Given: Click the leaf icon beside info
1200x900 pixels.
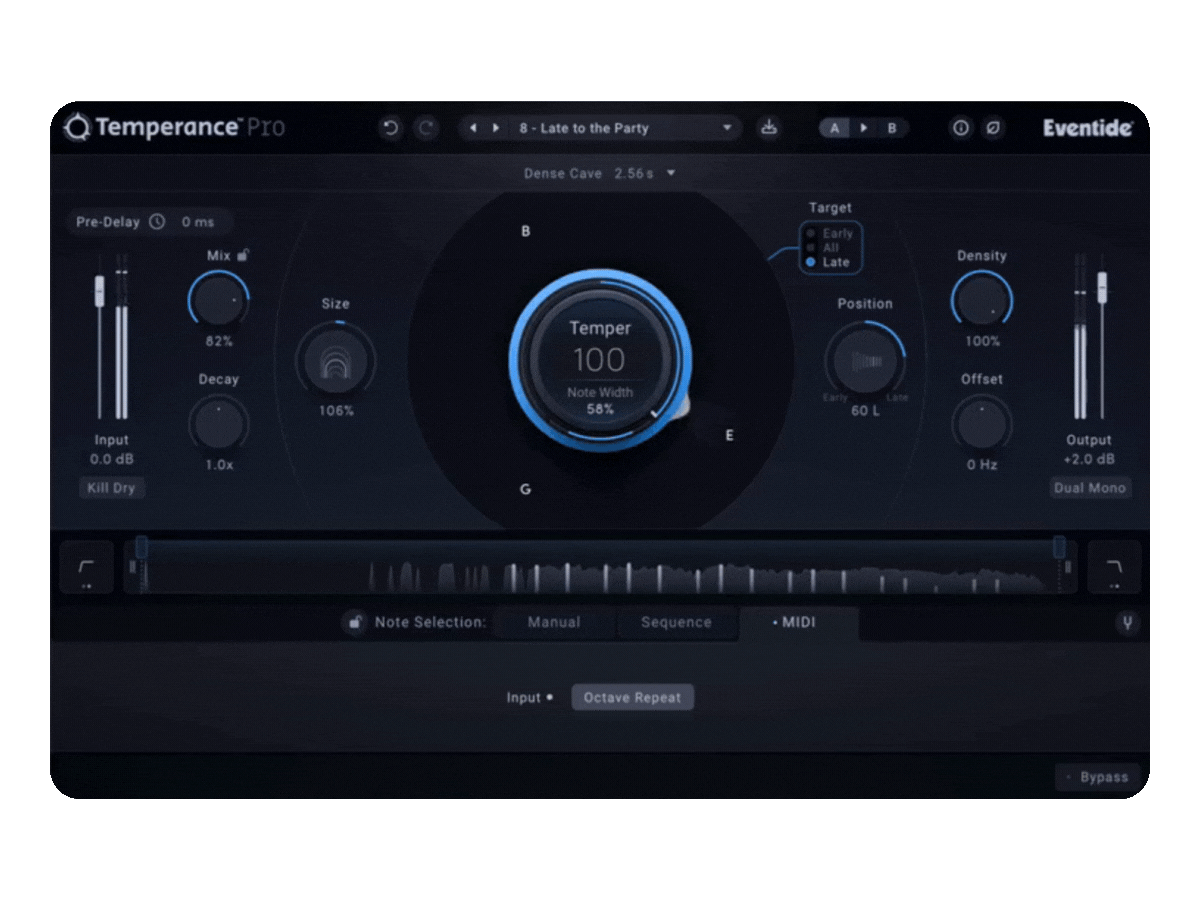Looking at the screenshot, I should click(993, 128).
